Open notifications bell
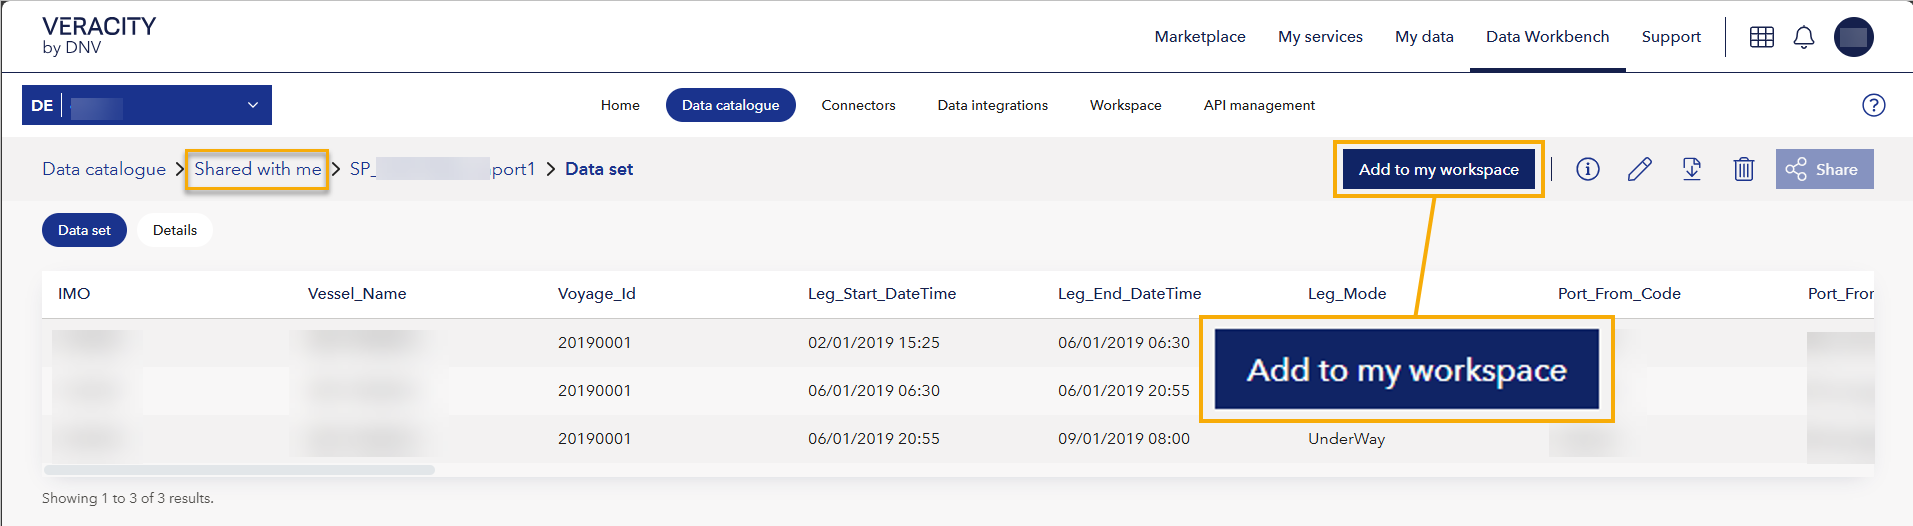The image size is (1913, 526). pos(1803,37)
